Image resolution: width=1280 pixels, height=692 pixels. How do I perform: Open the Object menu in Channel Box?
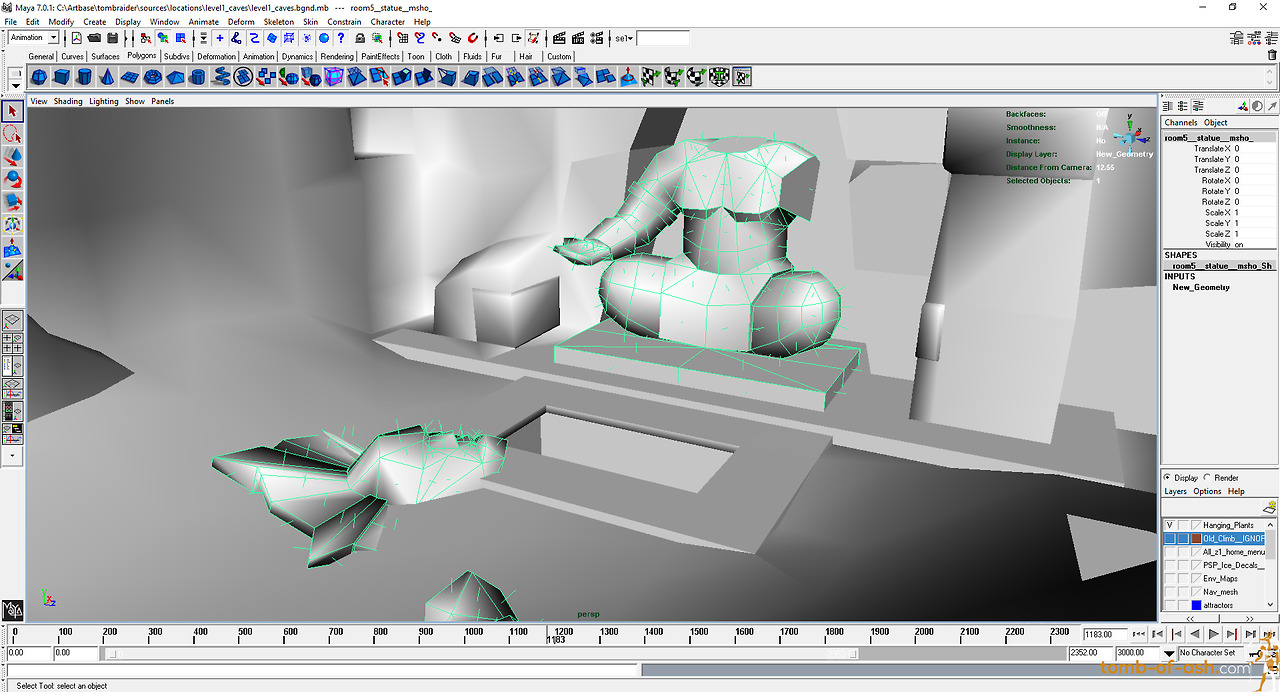(1215, 123)
